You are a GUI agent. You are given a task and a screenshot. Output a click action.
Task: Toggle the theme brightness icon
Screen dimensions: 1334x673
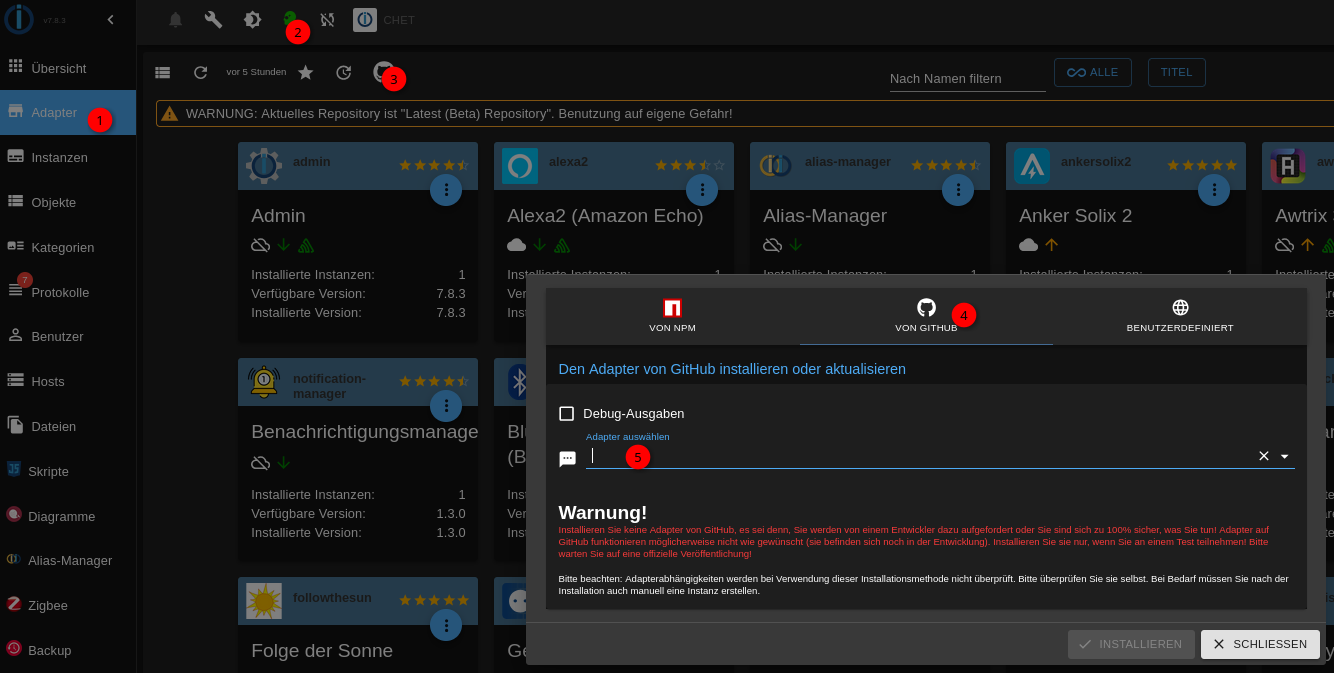[252, 20]
